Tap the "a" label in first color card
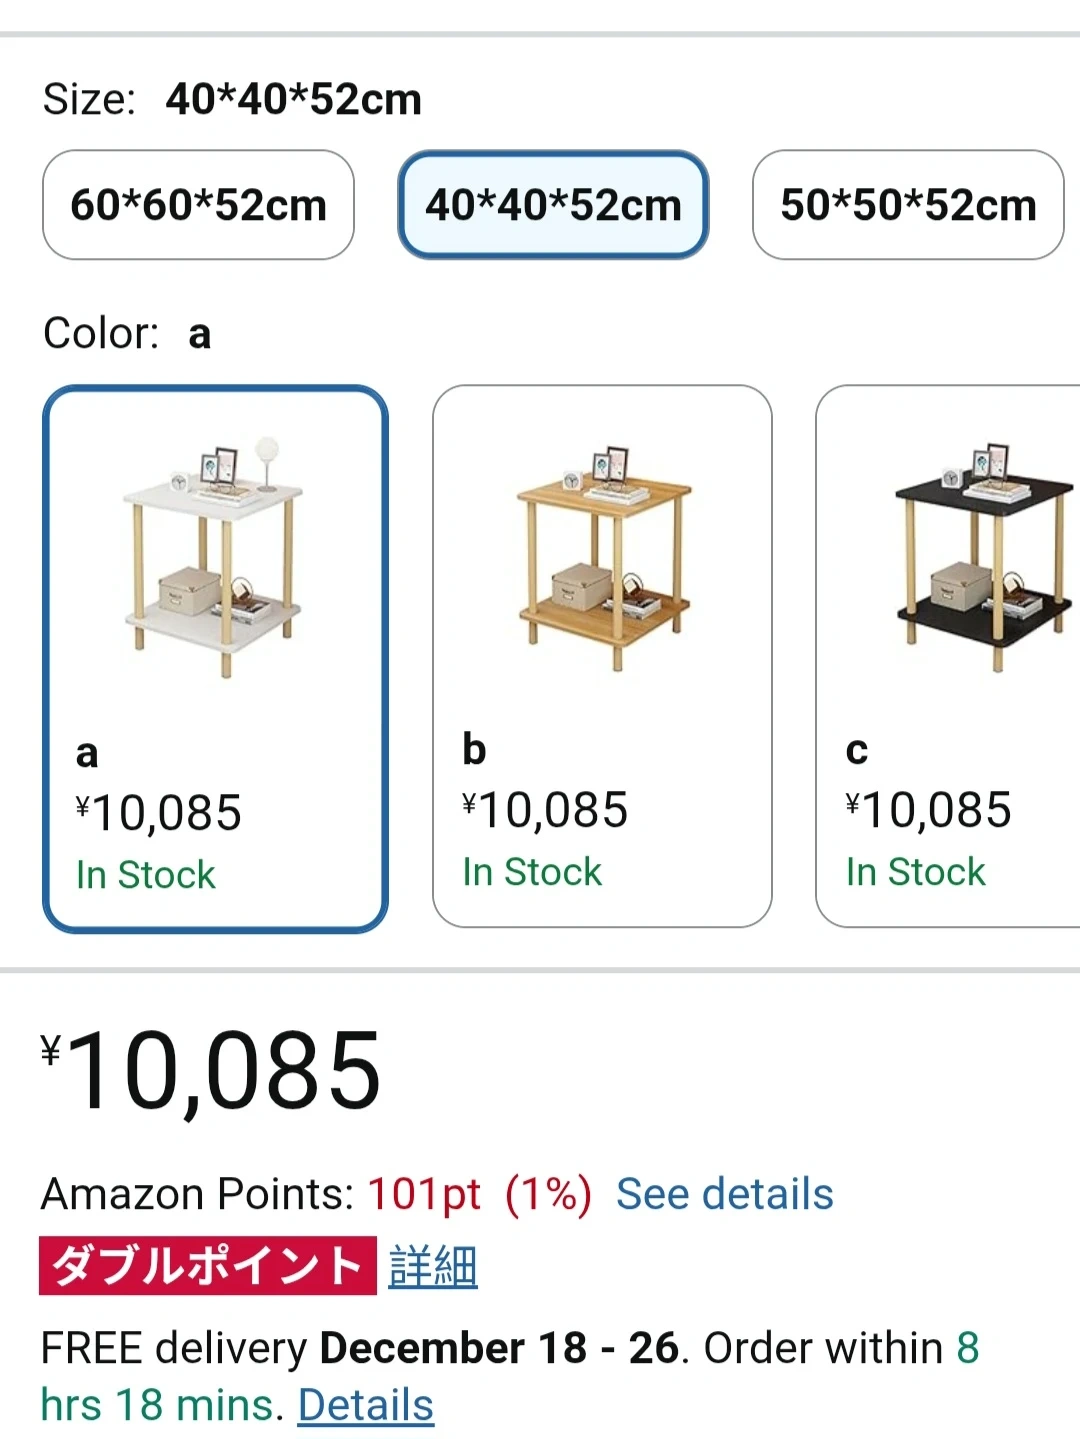 87,753
